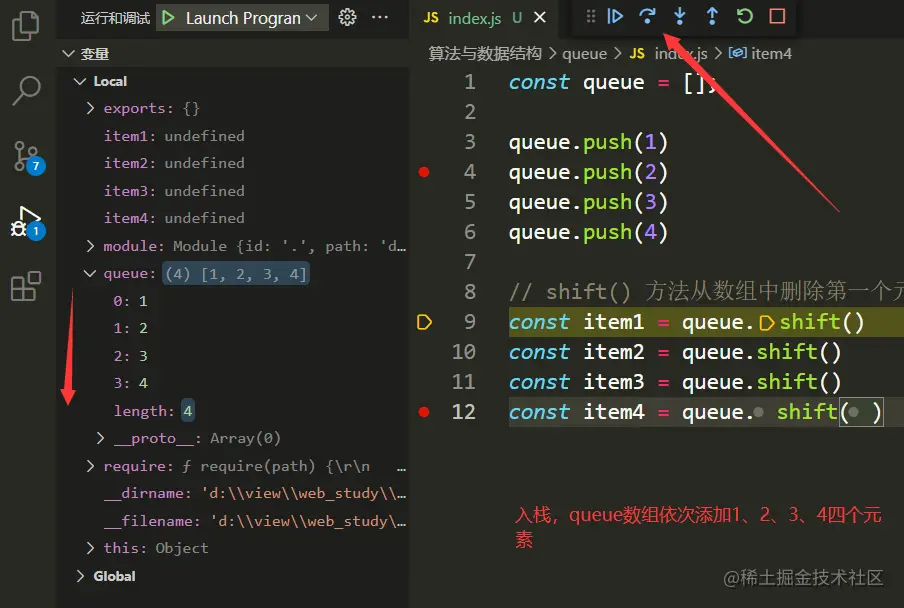This screenshot has height=608, width=904.
Task: Close the index.js editor tab
Action: [540, 18]
